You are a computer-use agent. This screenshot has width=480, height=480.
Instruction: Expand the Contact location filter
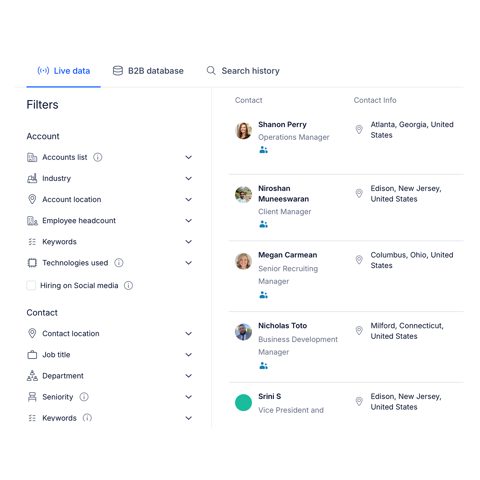189,333
